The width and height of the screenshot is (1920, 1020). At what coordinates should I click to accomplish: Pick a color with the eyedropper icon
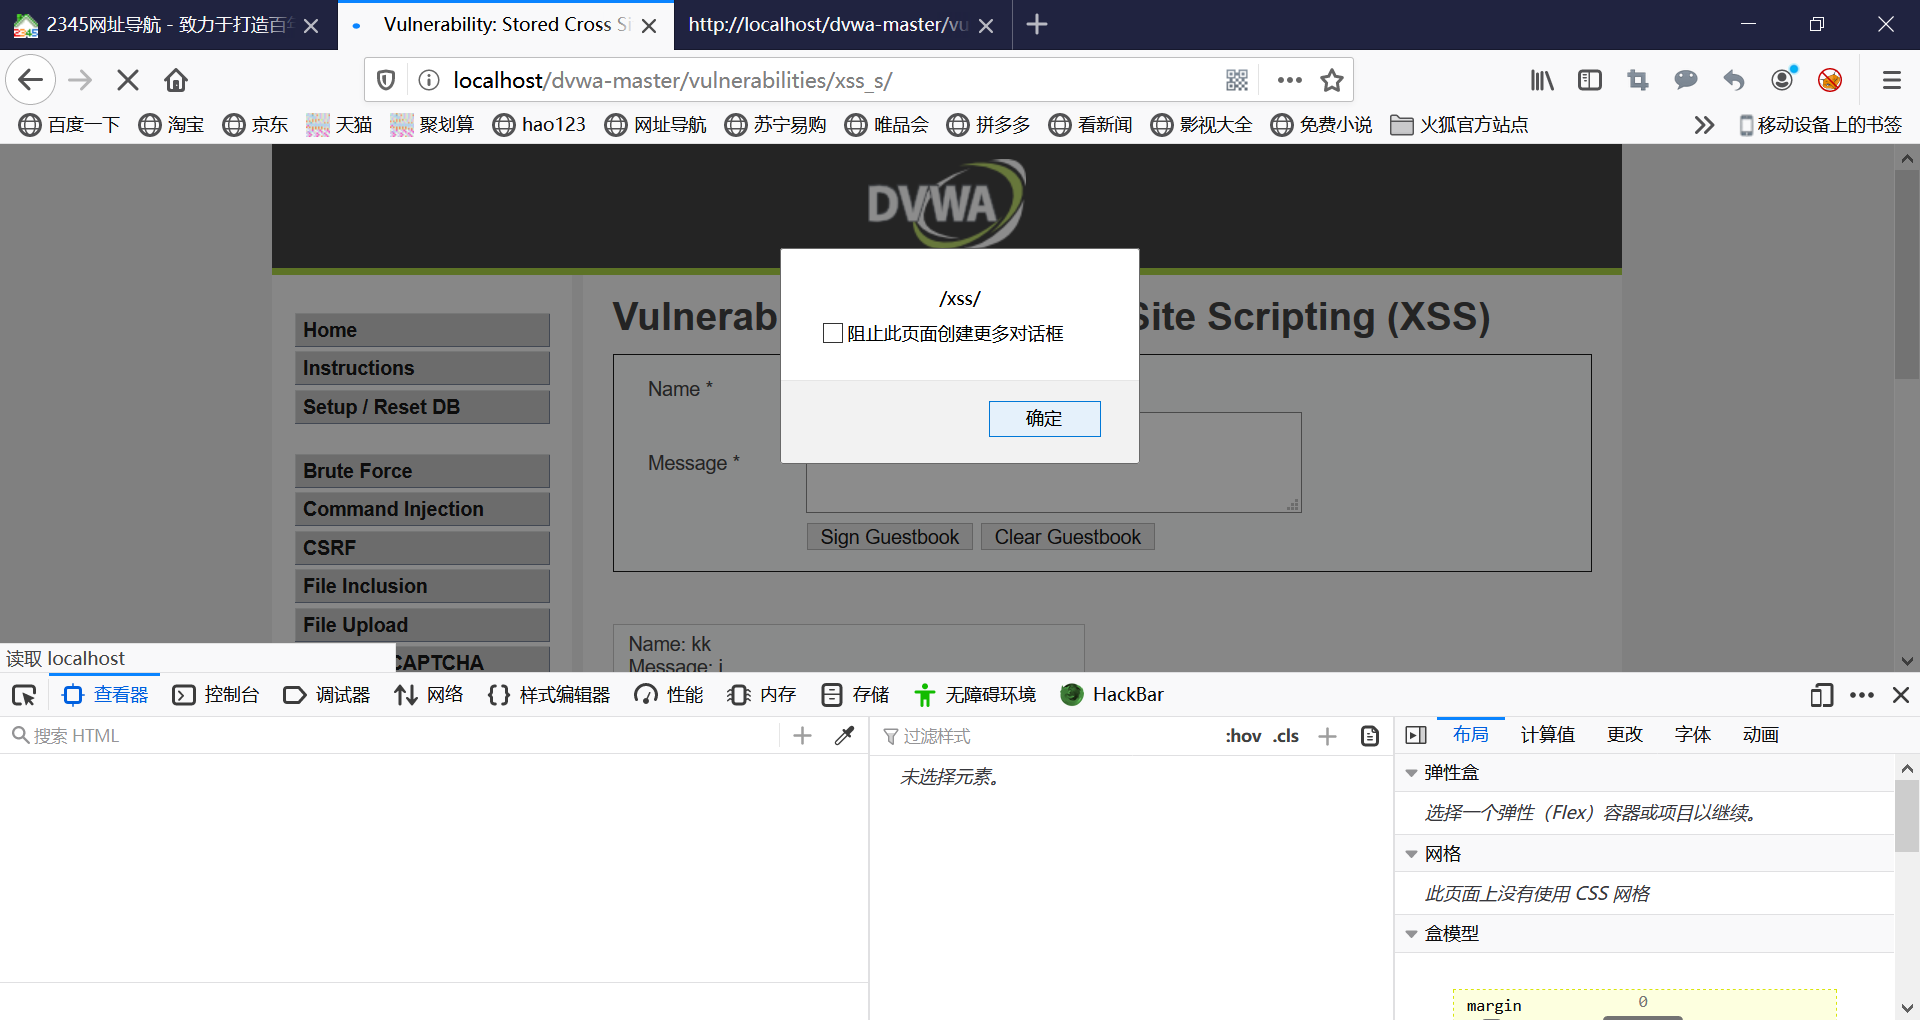844,736
